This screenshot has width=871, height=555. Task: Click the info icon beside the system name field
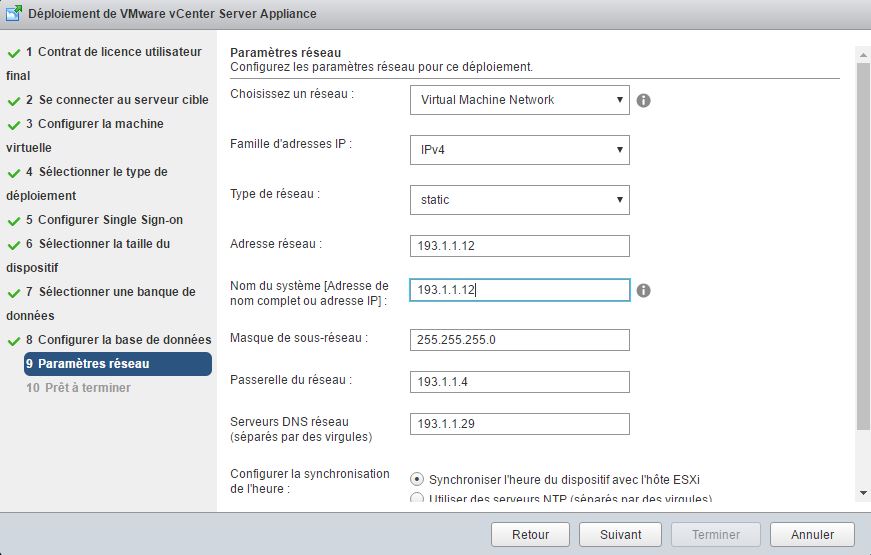coord(643,291)
